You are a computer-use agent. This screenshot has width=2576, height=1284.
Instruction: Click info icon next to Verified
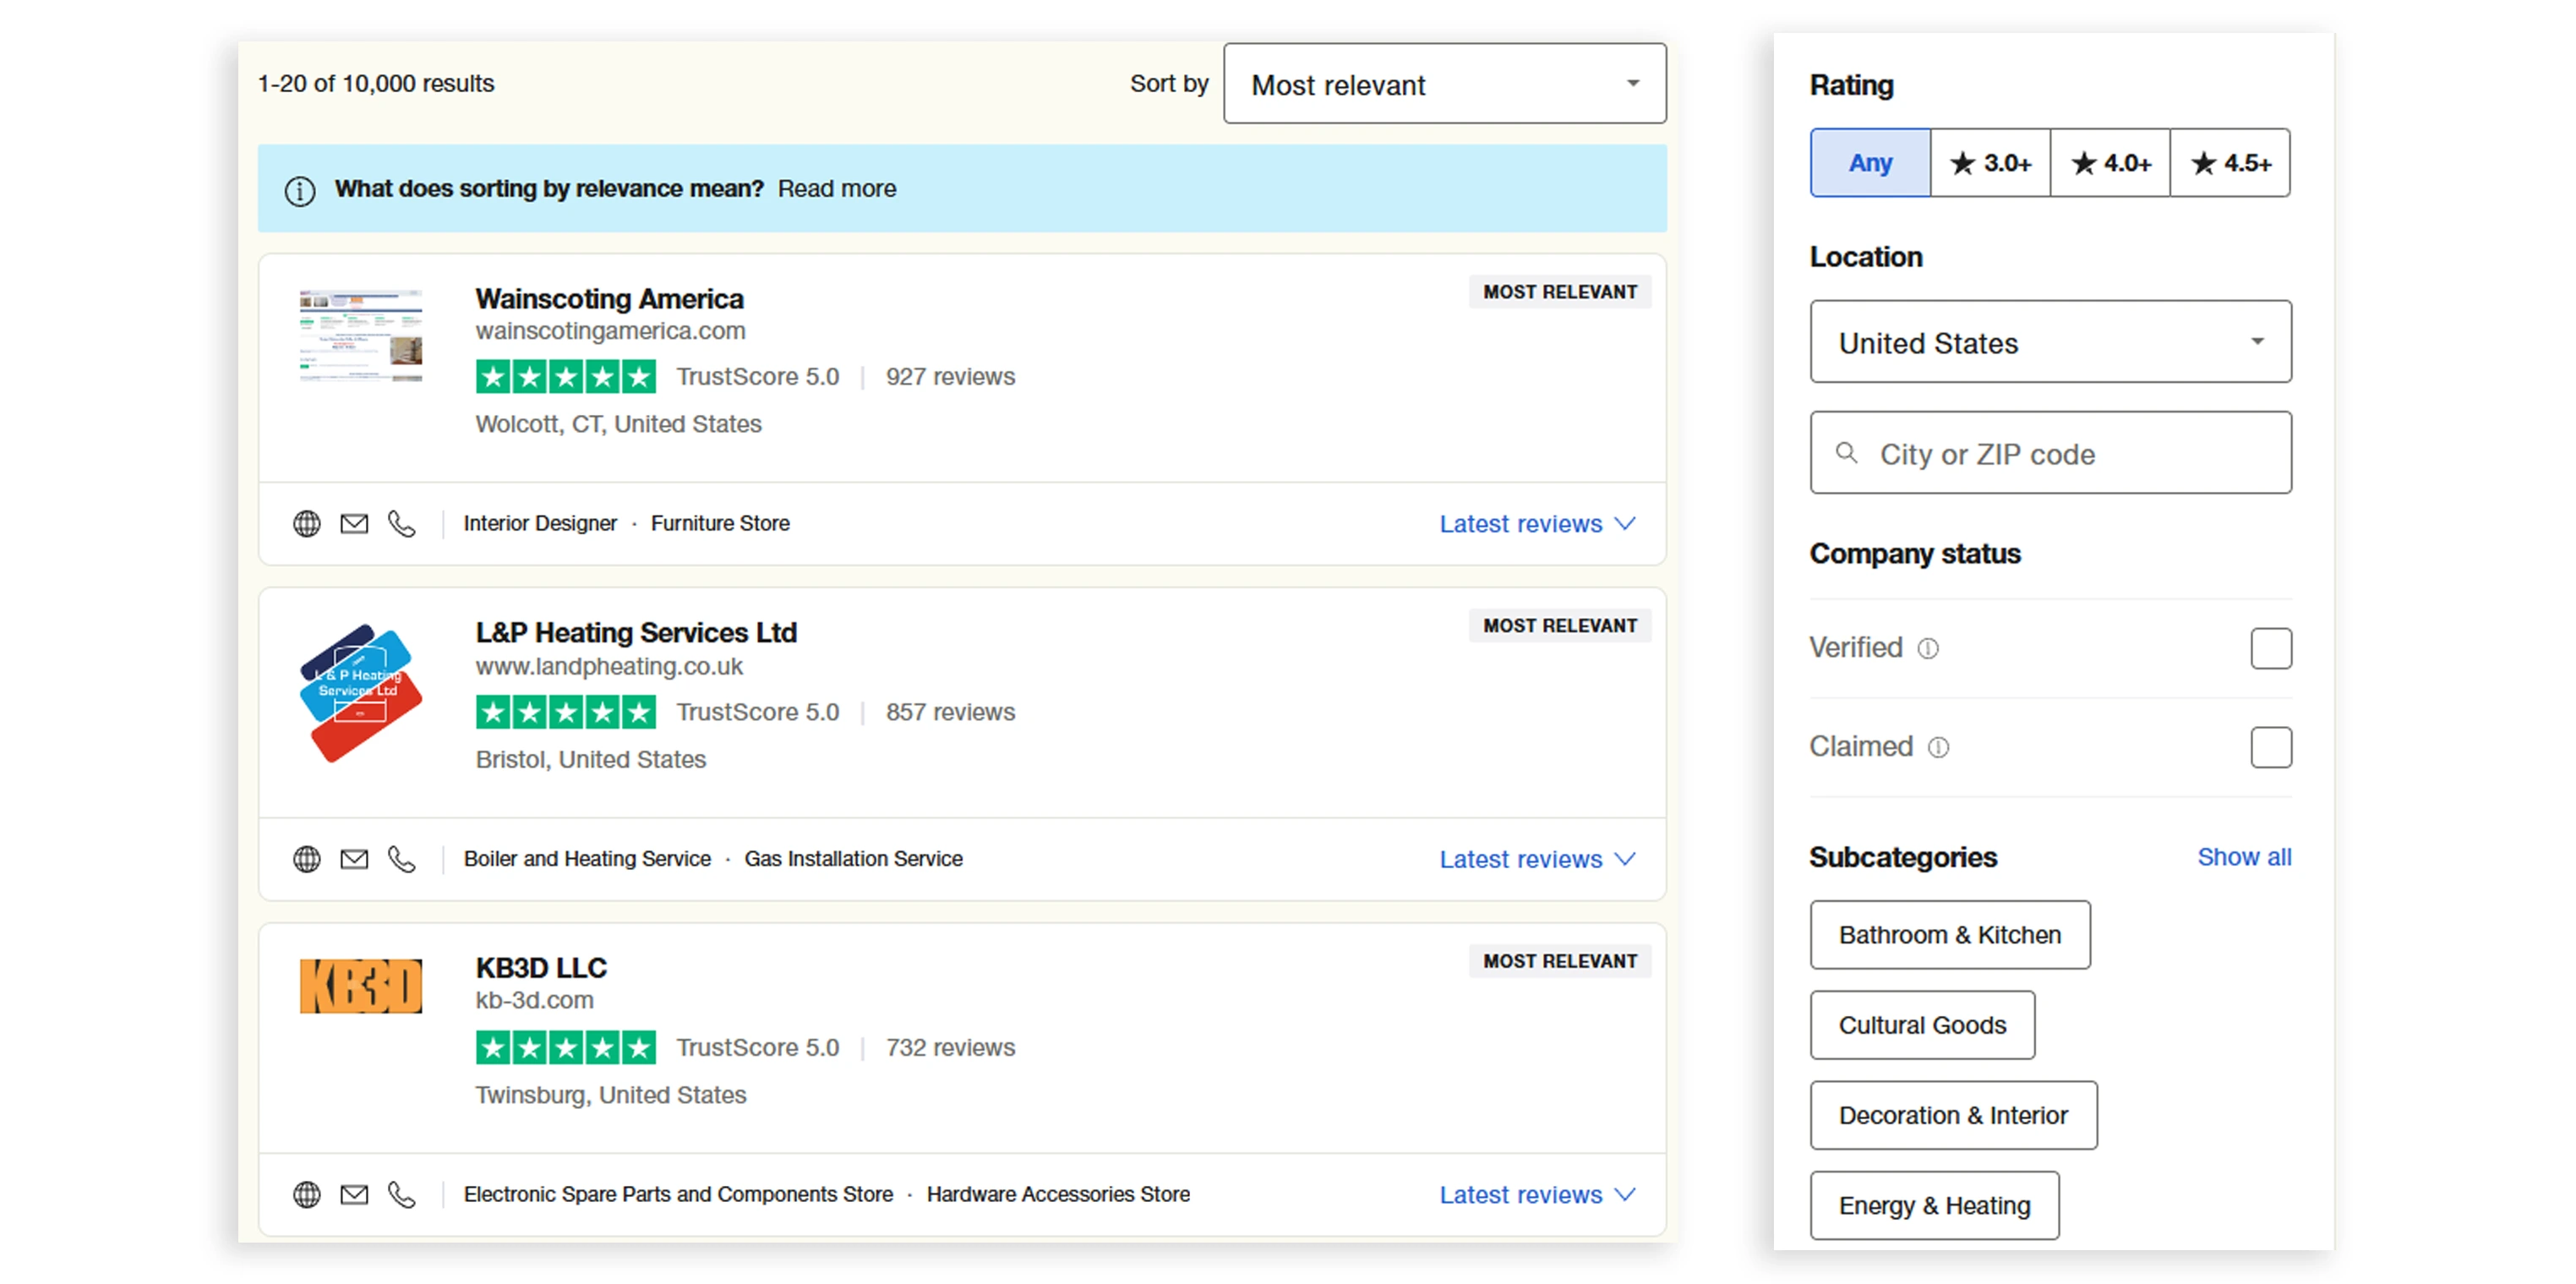coord(1928,648)
